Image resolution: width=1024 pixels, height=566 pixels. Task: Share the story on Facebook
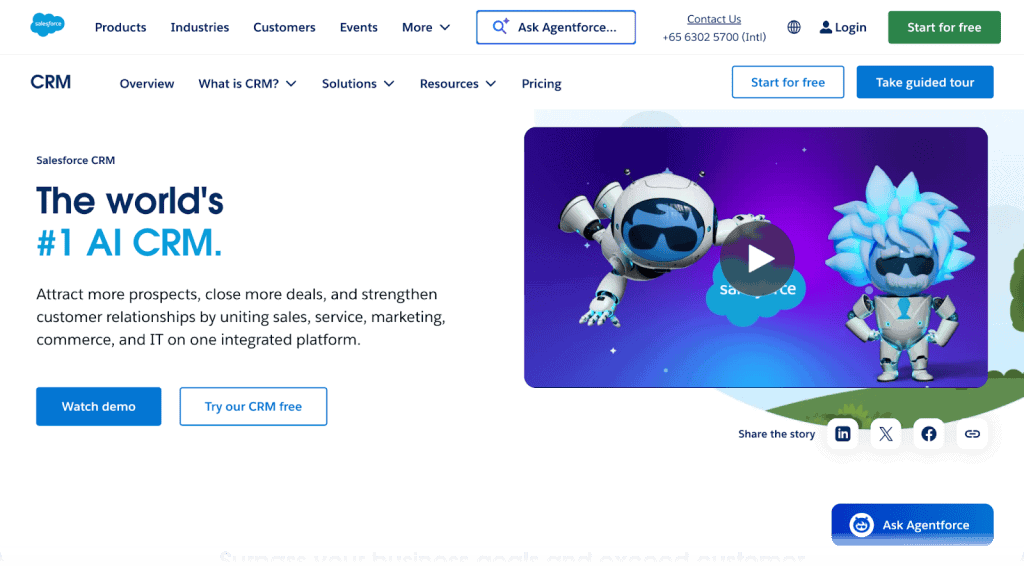[x=929, y=433]
